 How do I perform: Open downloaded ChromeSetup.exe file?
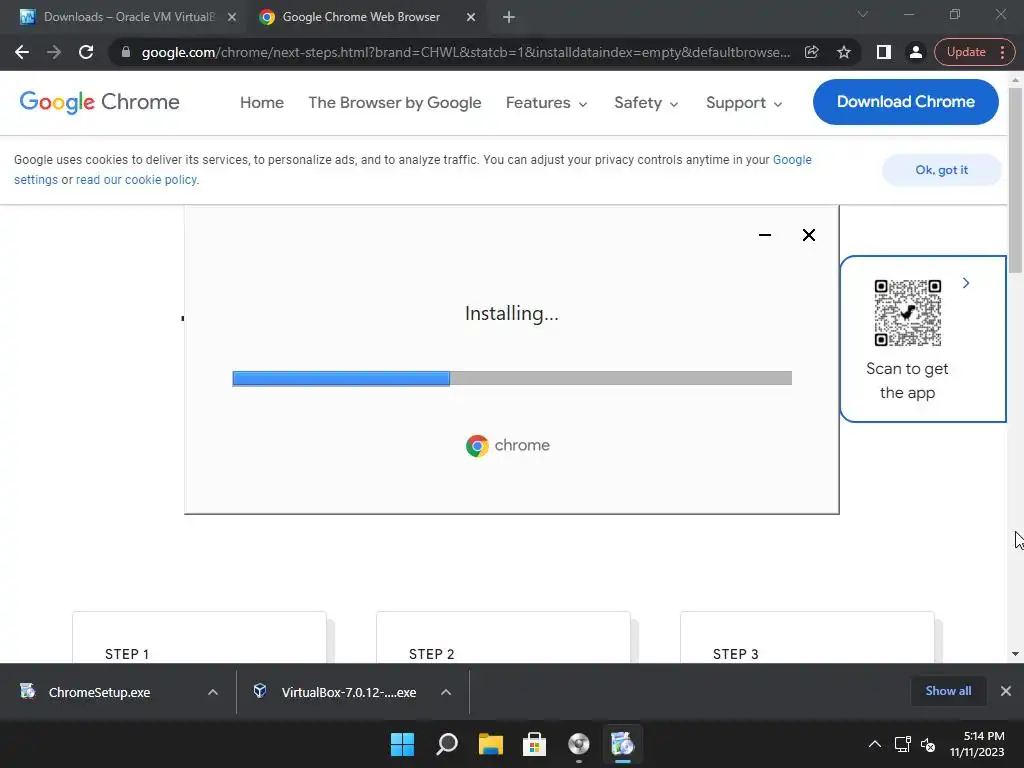tap(99, 692)
